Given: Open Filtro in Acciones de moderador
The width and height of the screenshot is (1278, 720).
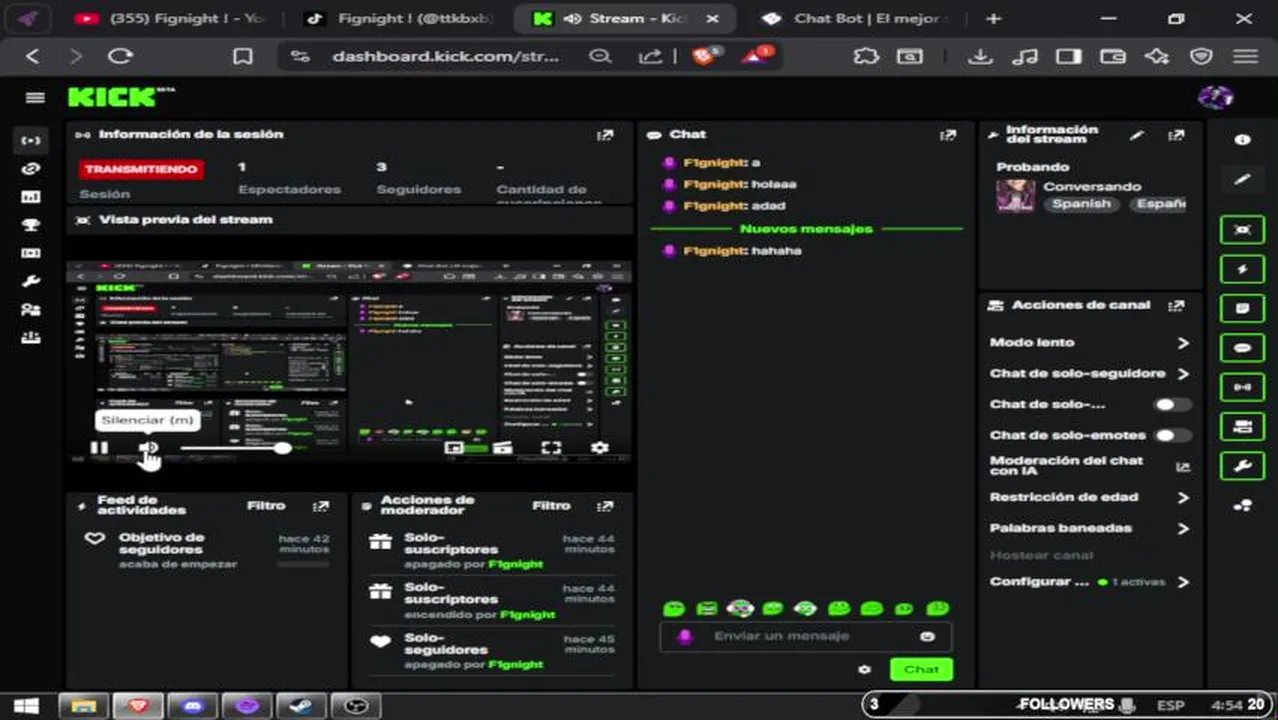Looking at the screenshot, I should (x=551, y=506).
